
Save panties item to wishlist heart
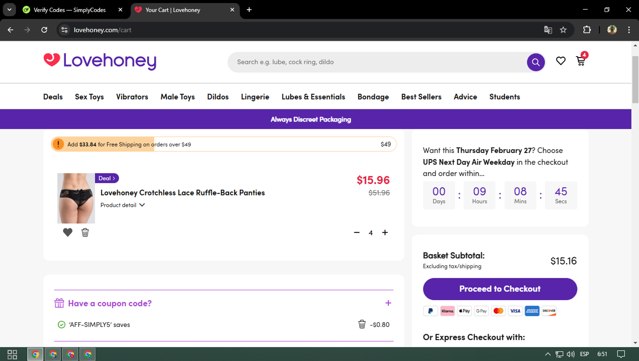pyautogui.click(x=68, y=232)
